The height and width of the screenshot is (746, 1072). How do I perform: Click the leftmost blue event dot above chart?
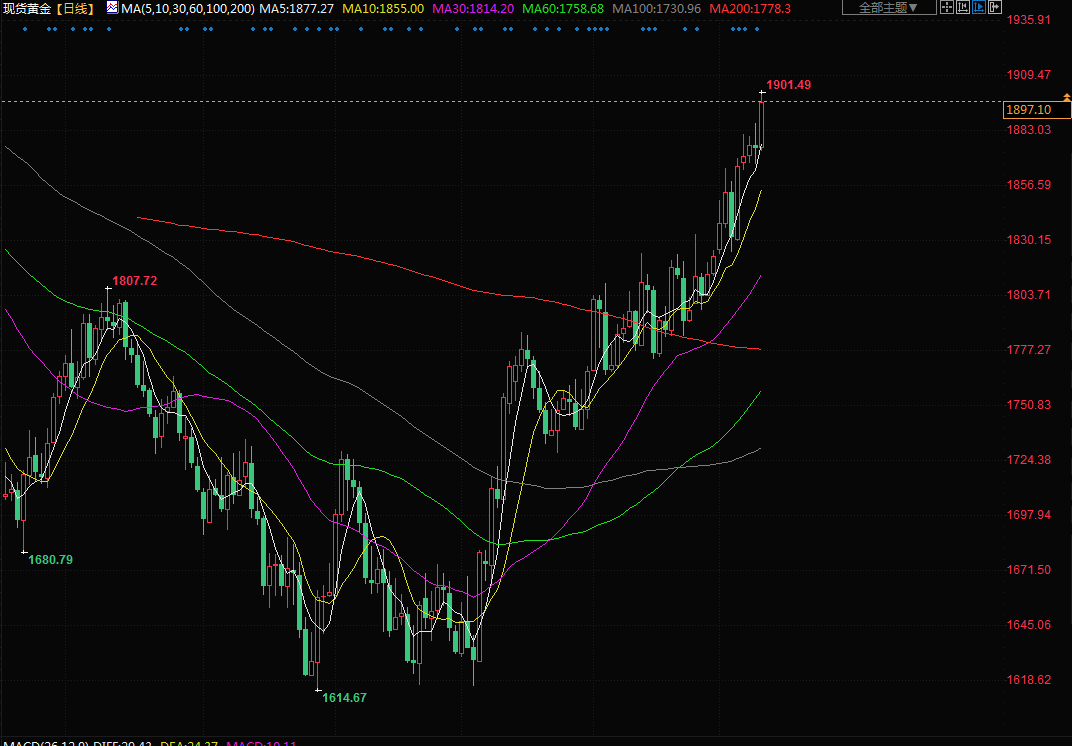tap(24, 29)
